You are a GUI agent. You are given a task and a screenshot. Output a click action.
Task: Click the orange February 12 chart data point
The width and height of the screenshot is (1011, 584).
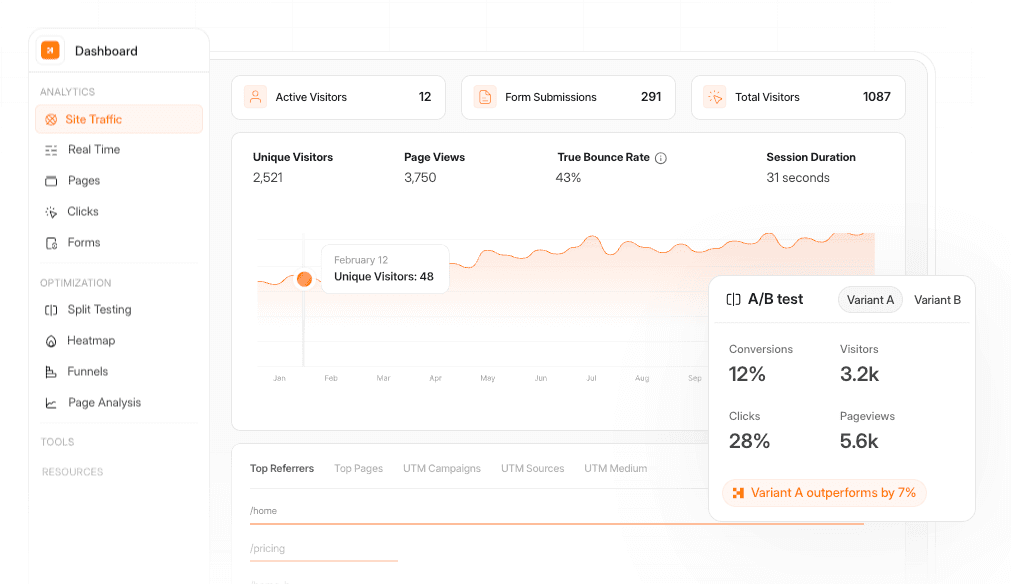click(304, 279)
